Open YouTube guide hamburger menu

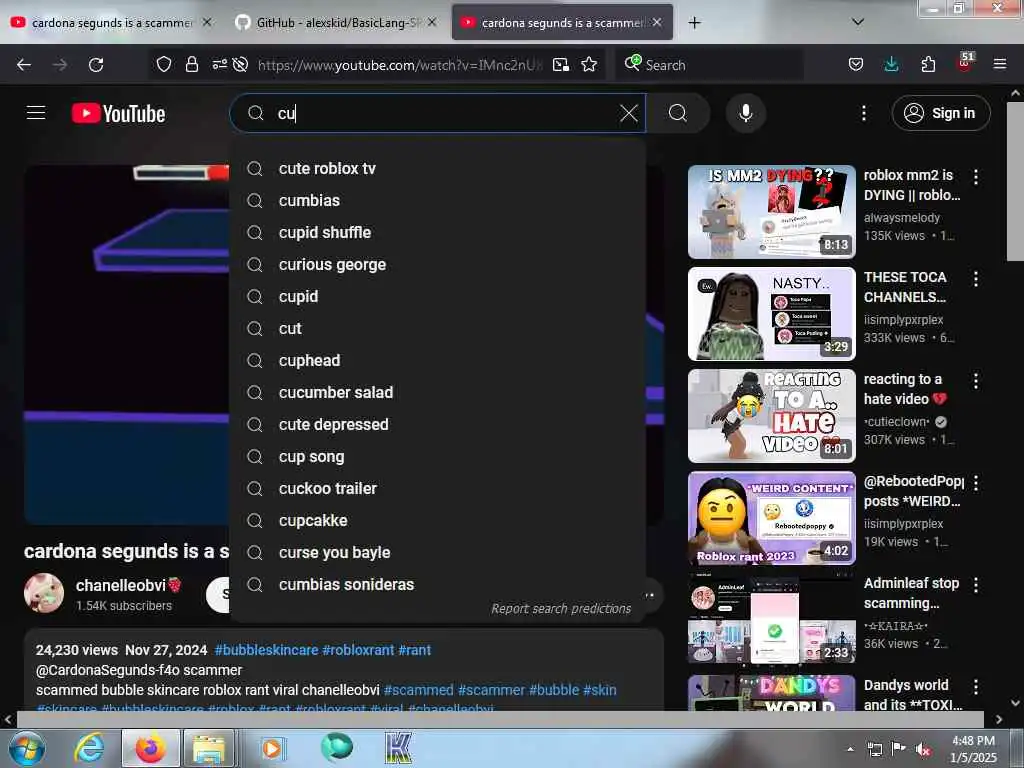point(36,113)
